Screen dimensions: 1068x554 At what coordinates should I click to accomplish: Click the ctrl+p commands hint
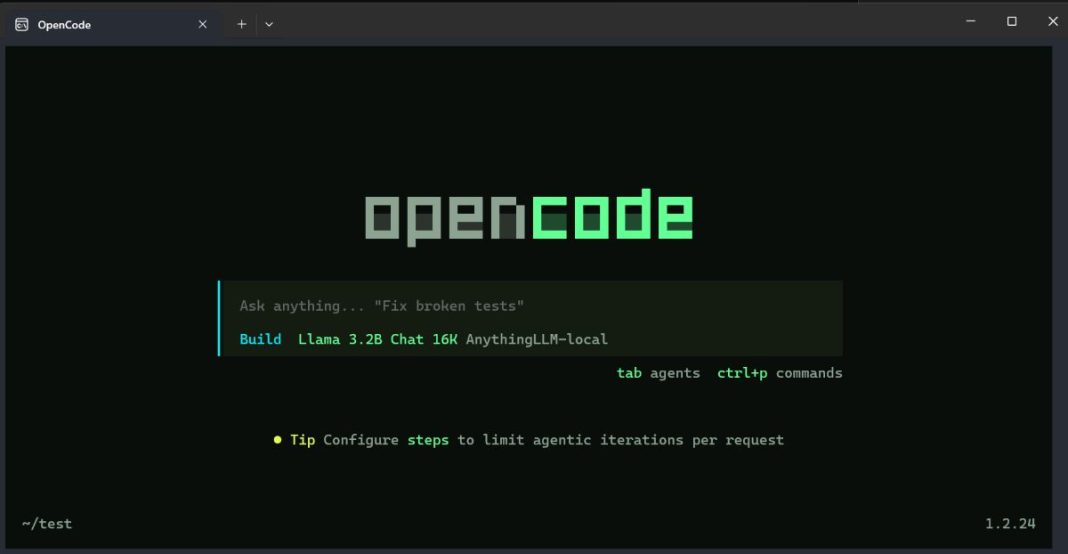[779, 373]
